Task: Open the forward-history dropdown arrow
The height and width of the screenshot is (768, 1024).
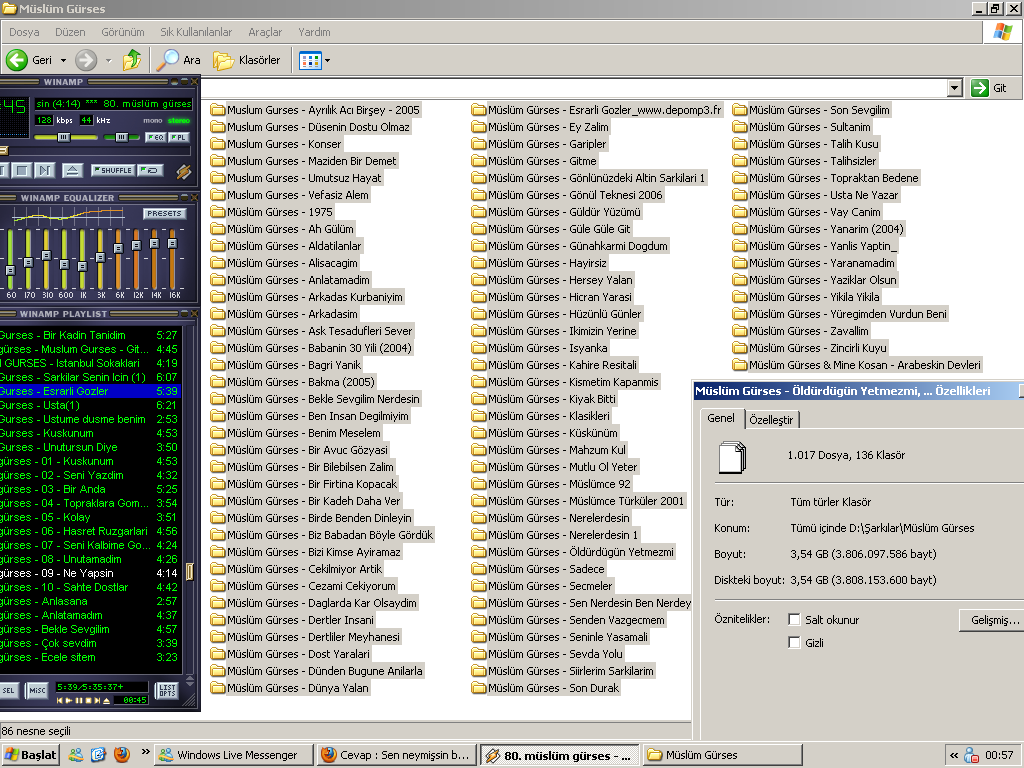Action: coord(108,61)
